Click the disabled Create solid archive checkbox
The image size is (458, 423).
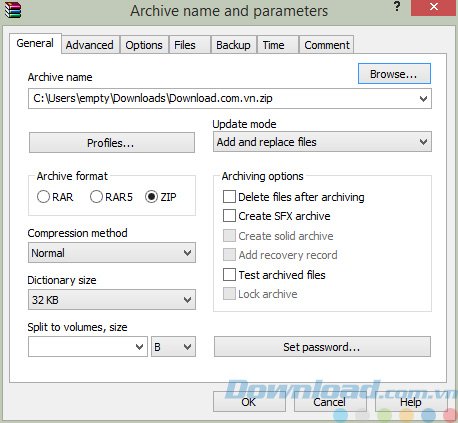pyautogui.click(x=229, y=236)
